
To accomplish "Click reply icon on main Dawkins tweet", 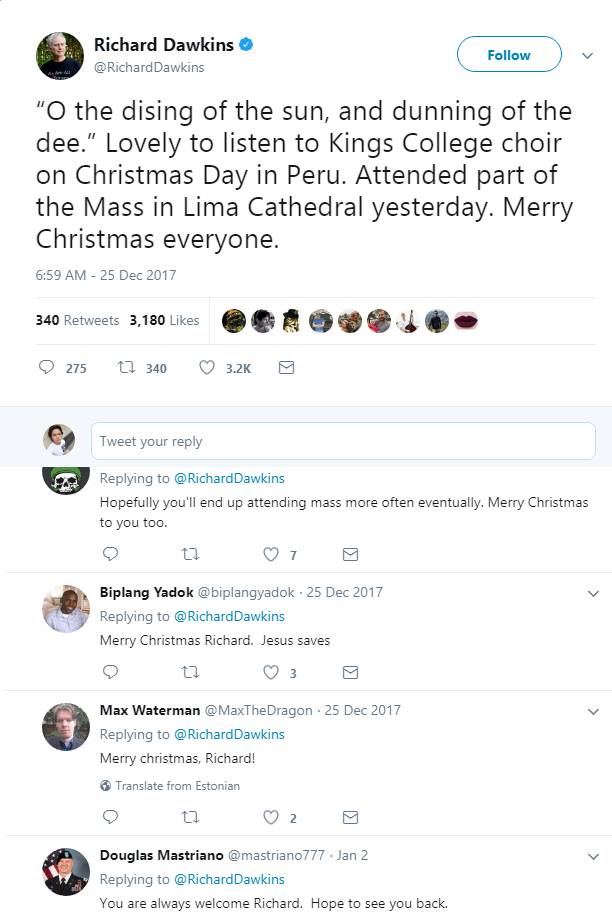I will pos(46,368).
